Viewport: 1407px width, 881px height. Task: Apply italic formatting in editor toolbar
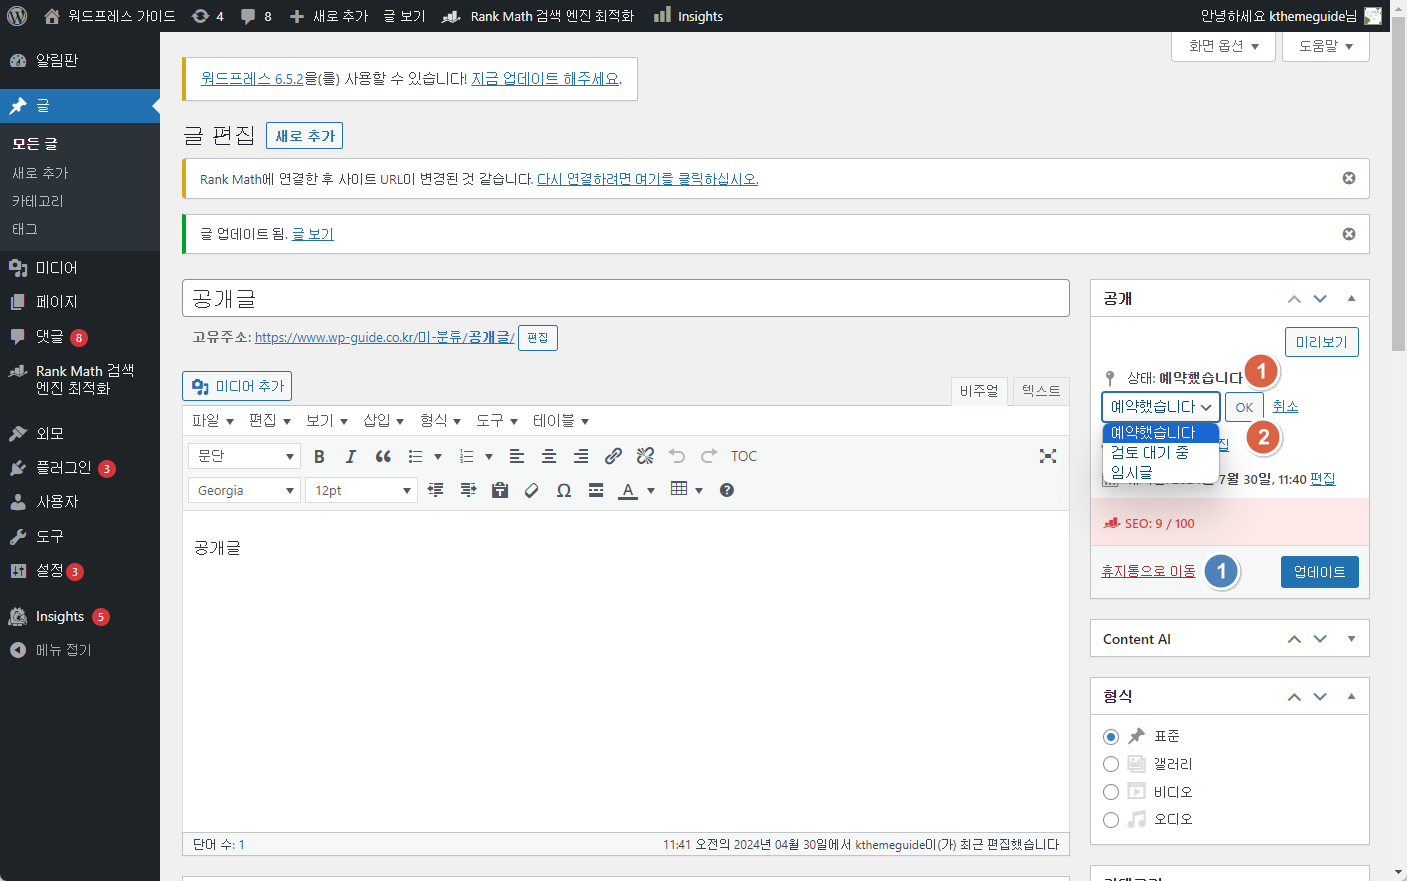click(351, 456)
